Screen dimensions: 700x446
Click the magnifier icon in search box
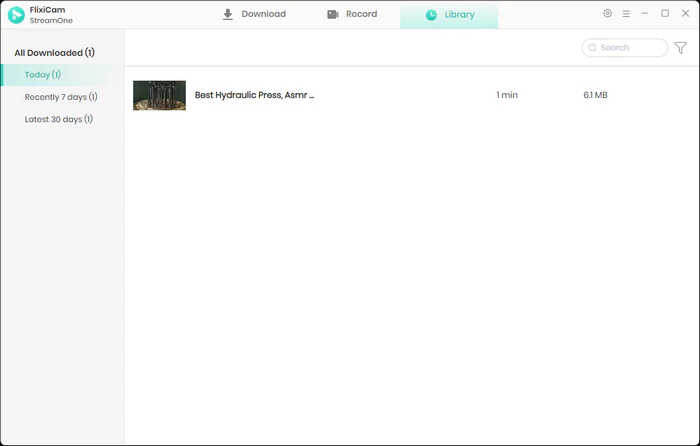[592, 47]
